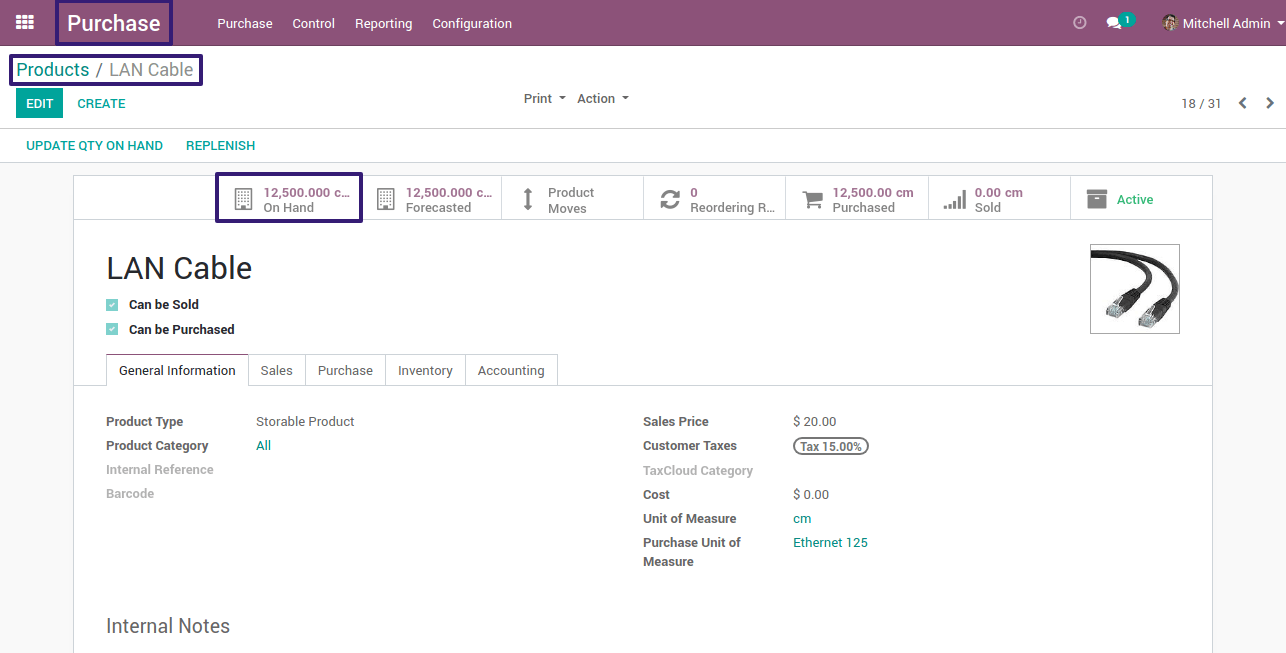Click Mitchell Admin avatar picture

click(1170, 23)
